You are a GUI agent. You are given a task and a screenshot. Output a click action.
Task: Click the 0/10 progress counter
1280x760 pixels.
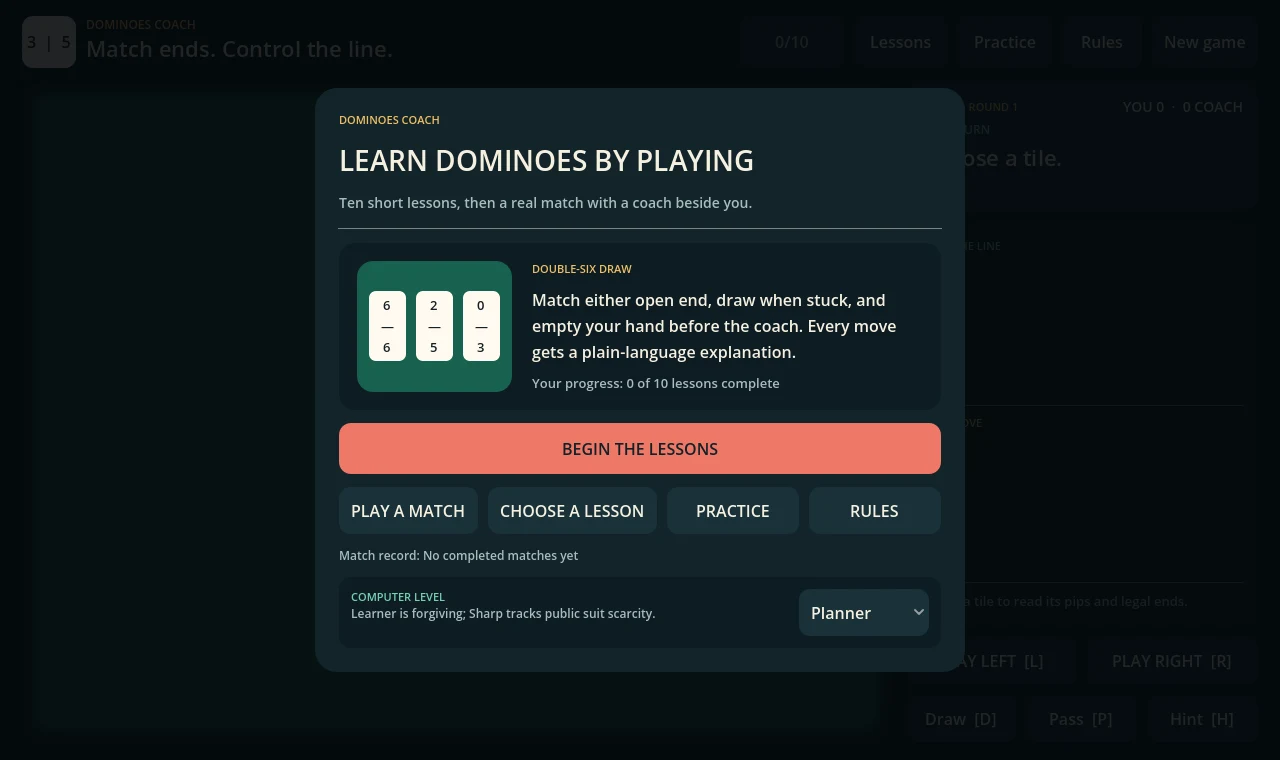[792, 42]
